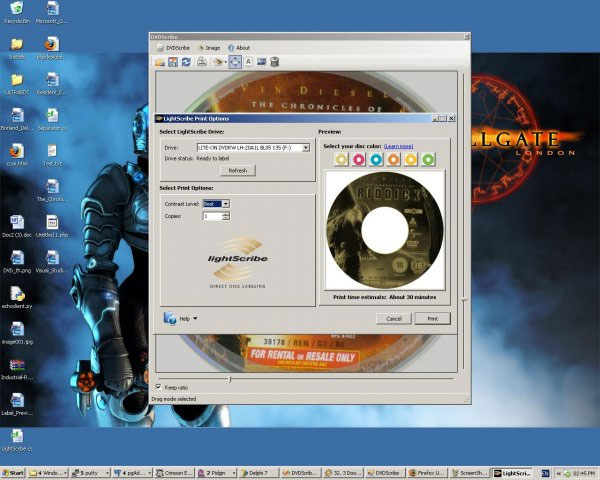The height and width of the screenshot is (480, 600).
Task: Click the Copies spinner arrows
Action: (226, 216)
